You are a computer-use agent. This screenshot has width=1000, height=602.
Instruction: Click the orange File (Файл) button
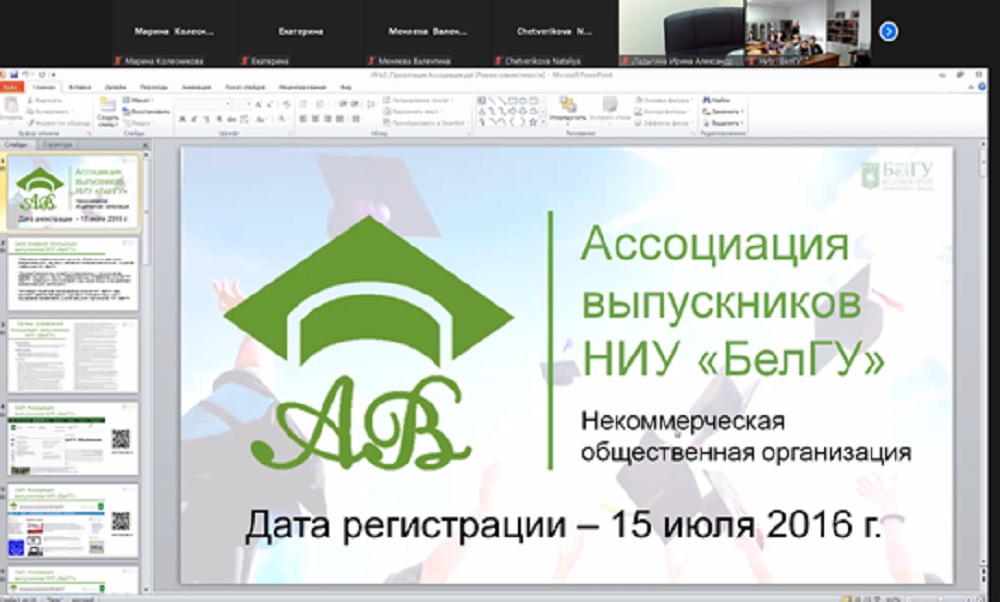click(x=13, y=87)
